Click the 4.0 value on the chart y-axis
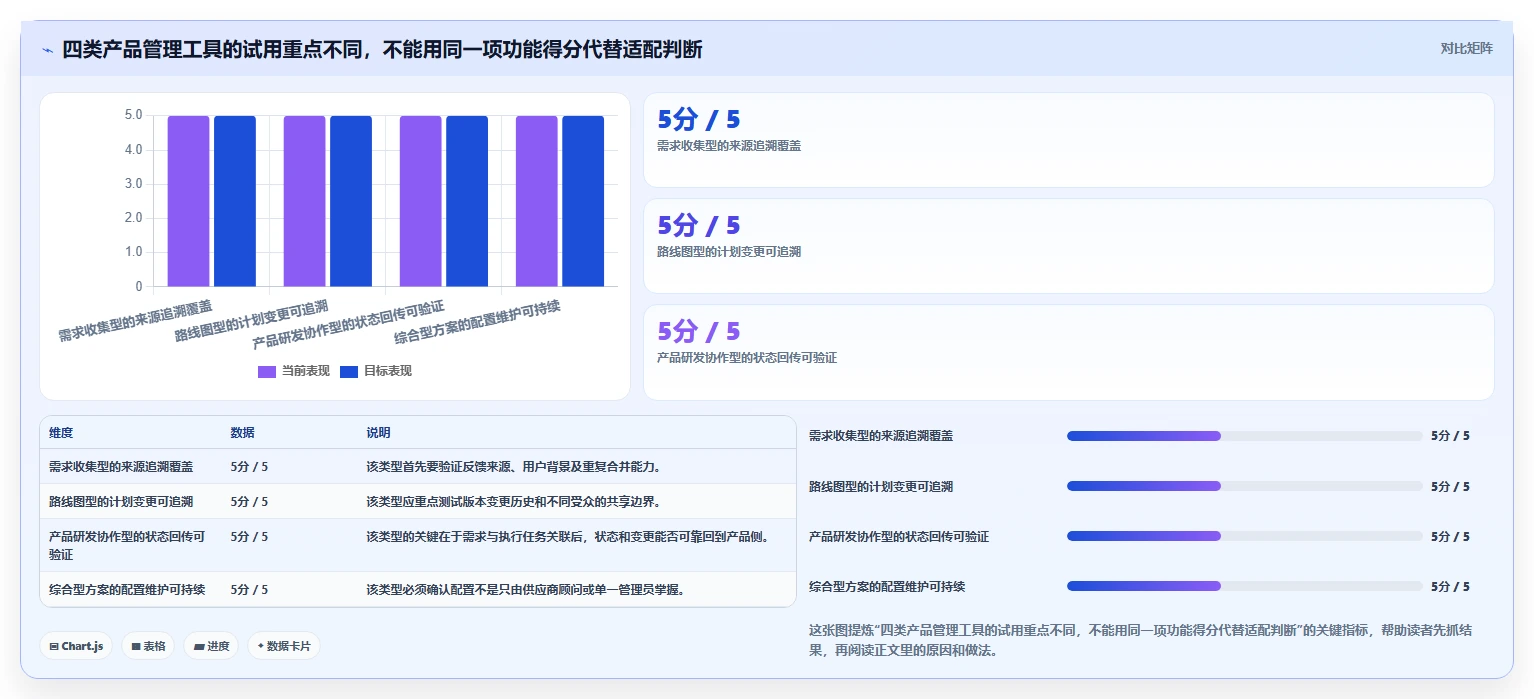1534x699 pixels. [x=133, y=150]
